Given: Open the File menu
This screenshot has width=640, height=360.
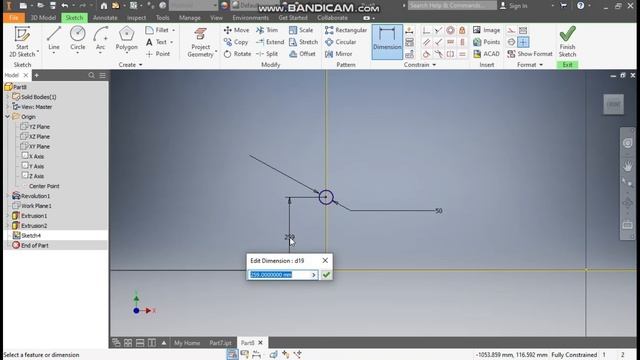Looking at the screenshot, I should [13, 18].
